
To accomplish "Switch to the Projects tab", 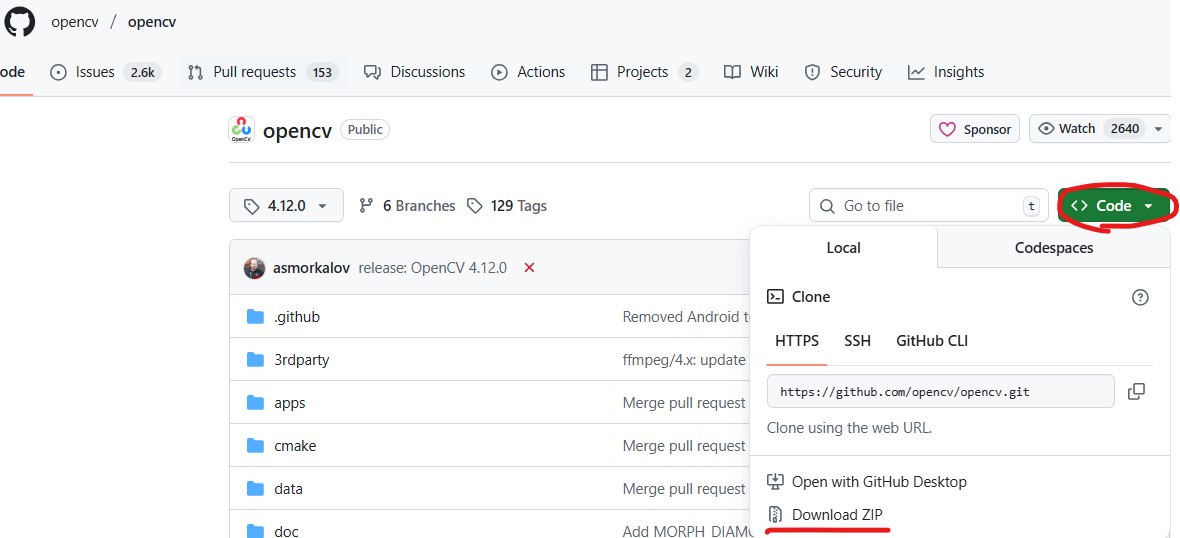I will (x=644, y=72).
